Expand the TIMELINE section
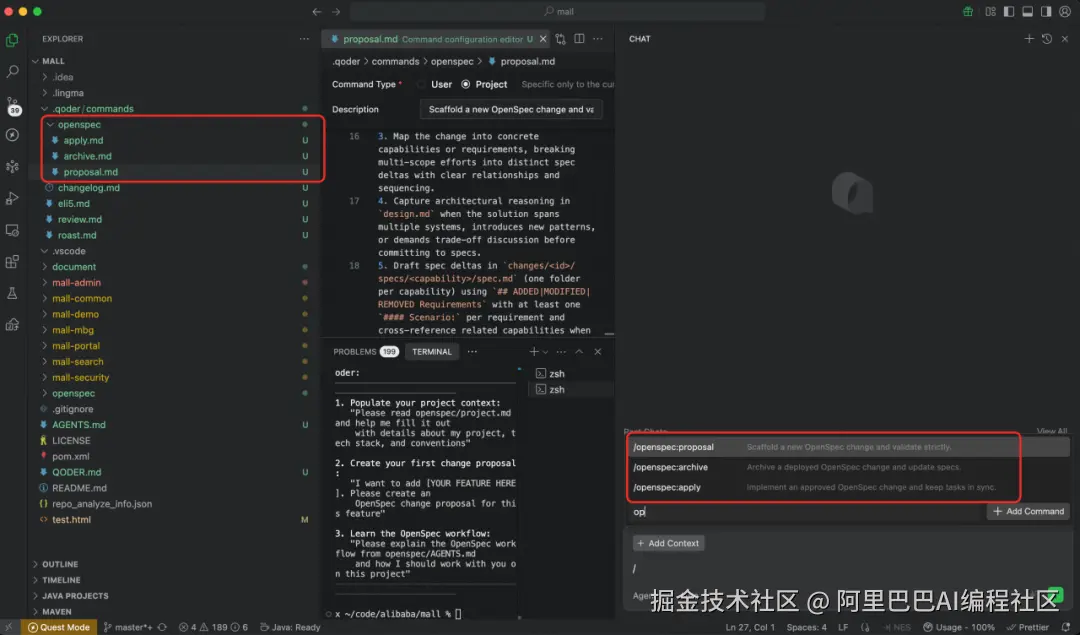This screenshot has height=635, width=1080. click(61, 581)
